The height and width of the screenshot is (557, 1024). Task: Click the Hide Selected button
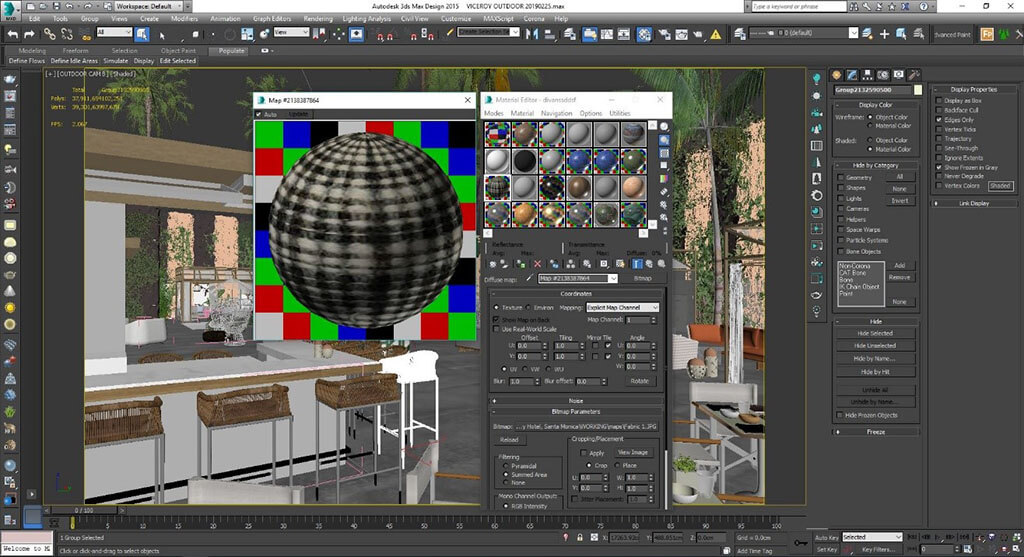click(873, 333)
